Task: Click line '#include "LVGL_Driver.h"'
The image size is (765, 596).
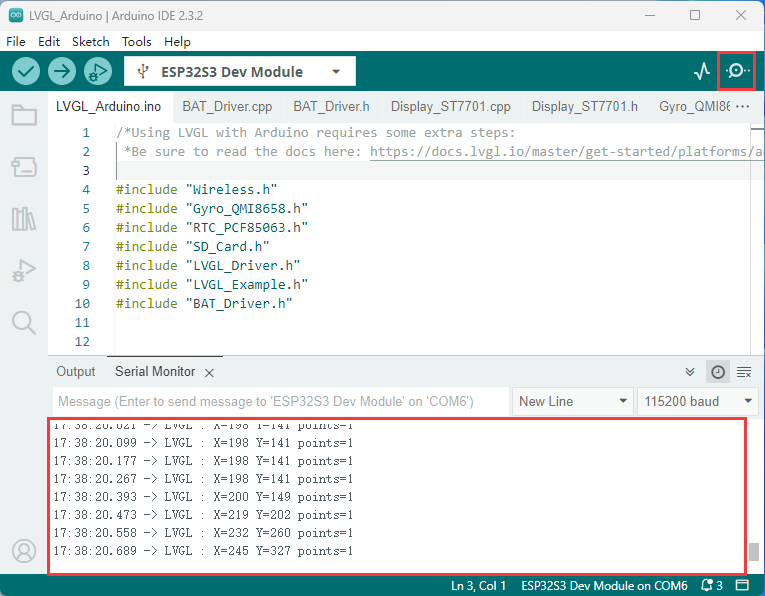Action: (208, 266)
